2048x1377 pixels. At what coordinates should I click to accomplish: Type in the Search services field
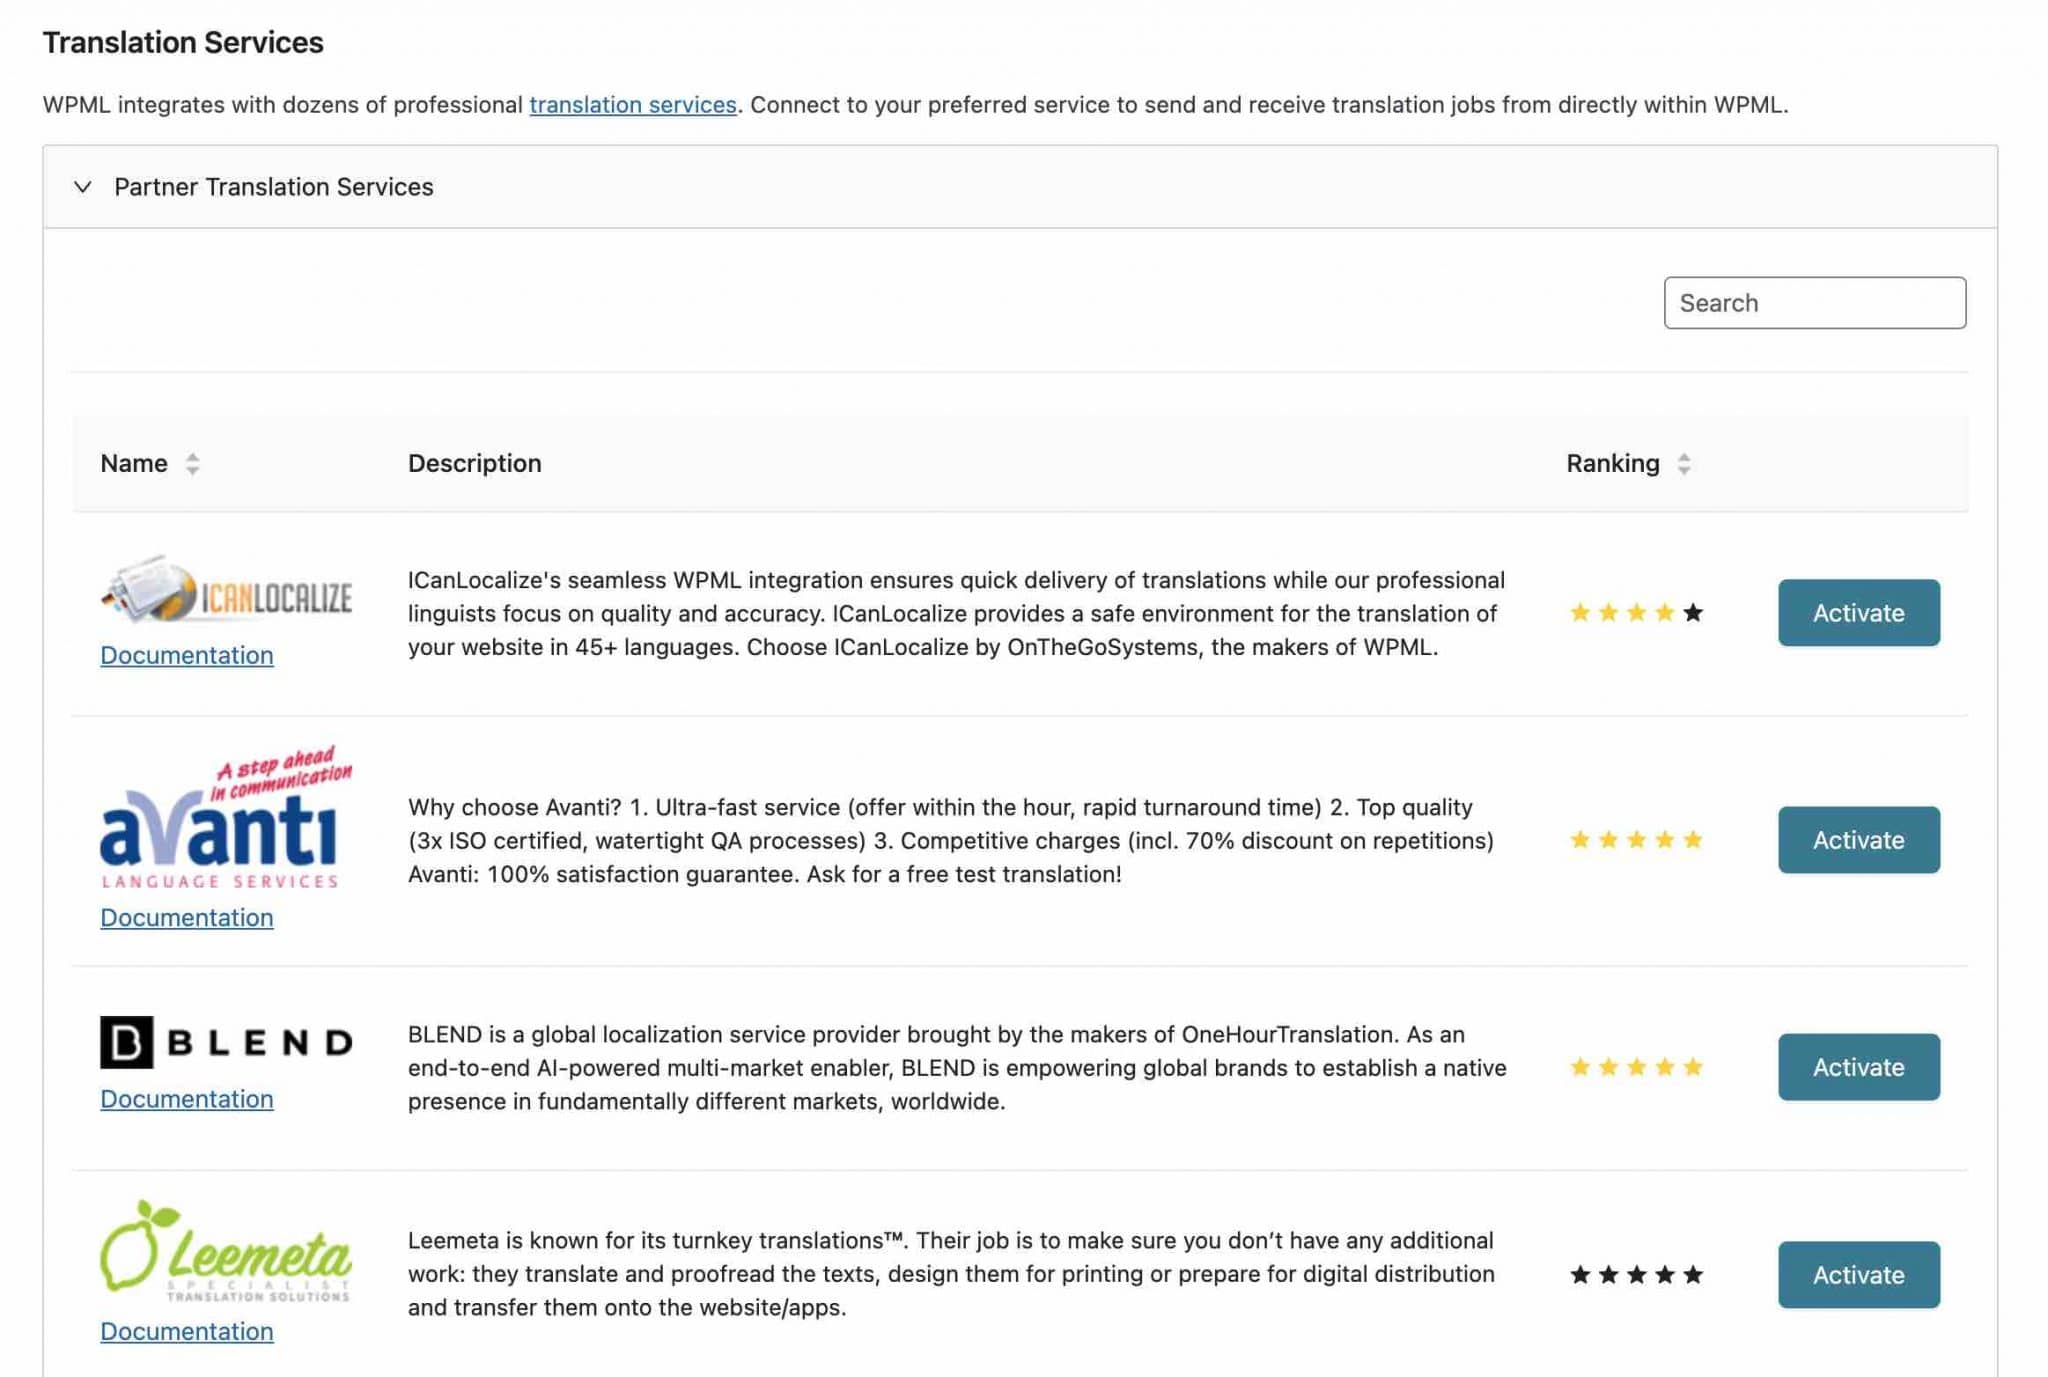pyautogui.click(x=1814, y=303)
